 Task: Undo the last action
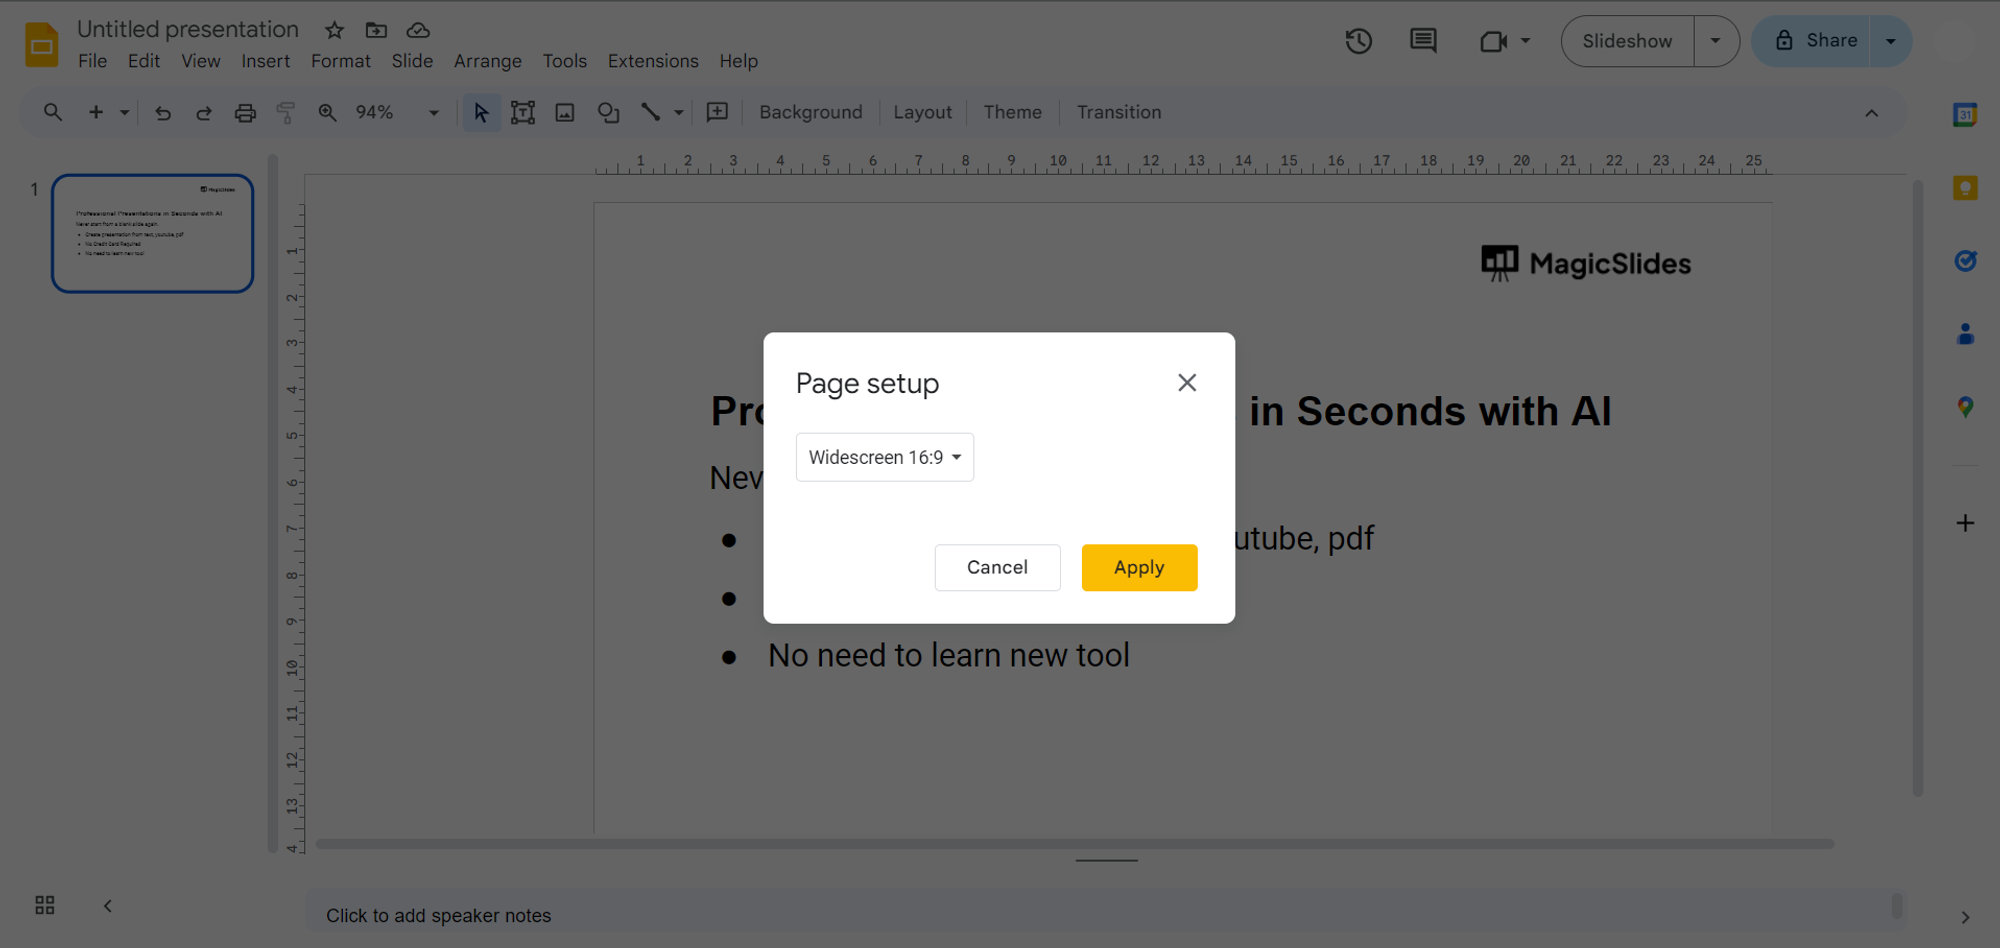pyautogui.click(x=162, y=113)
